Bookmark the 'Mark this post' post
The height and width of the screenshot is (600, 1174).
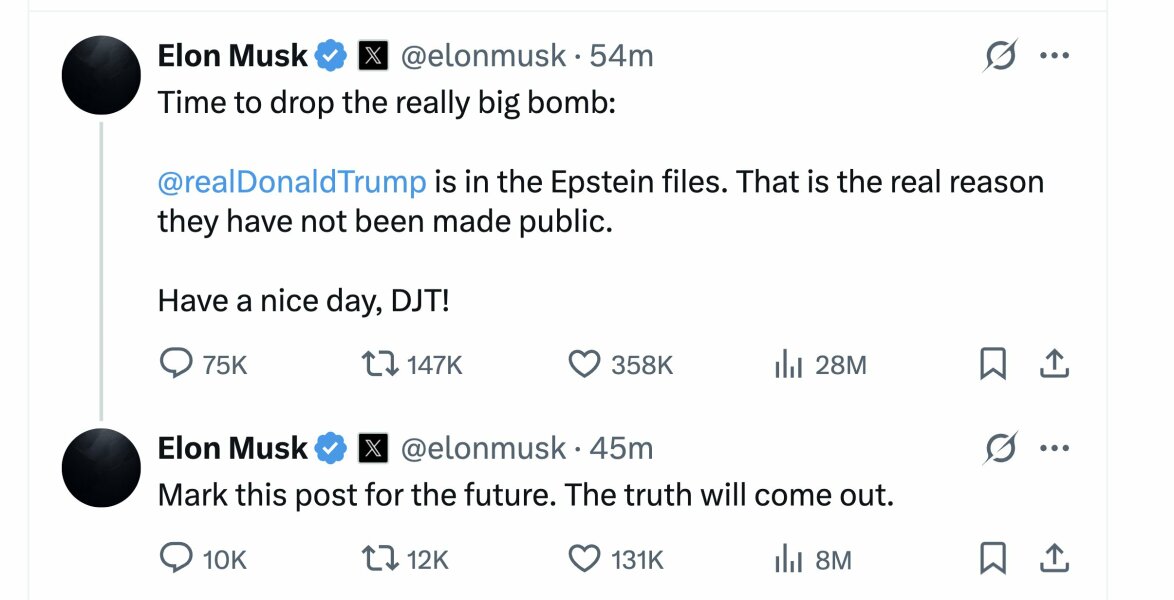point(992,559)
